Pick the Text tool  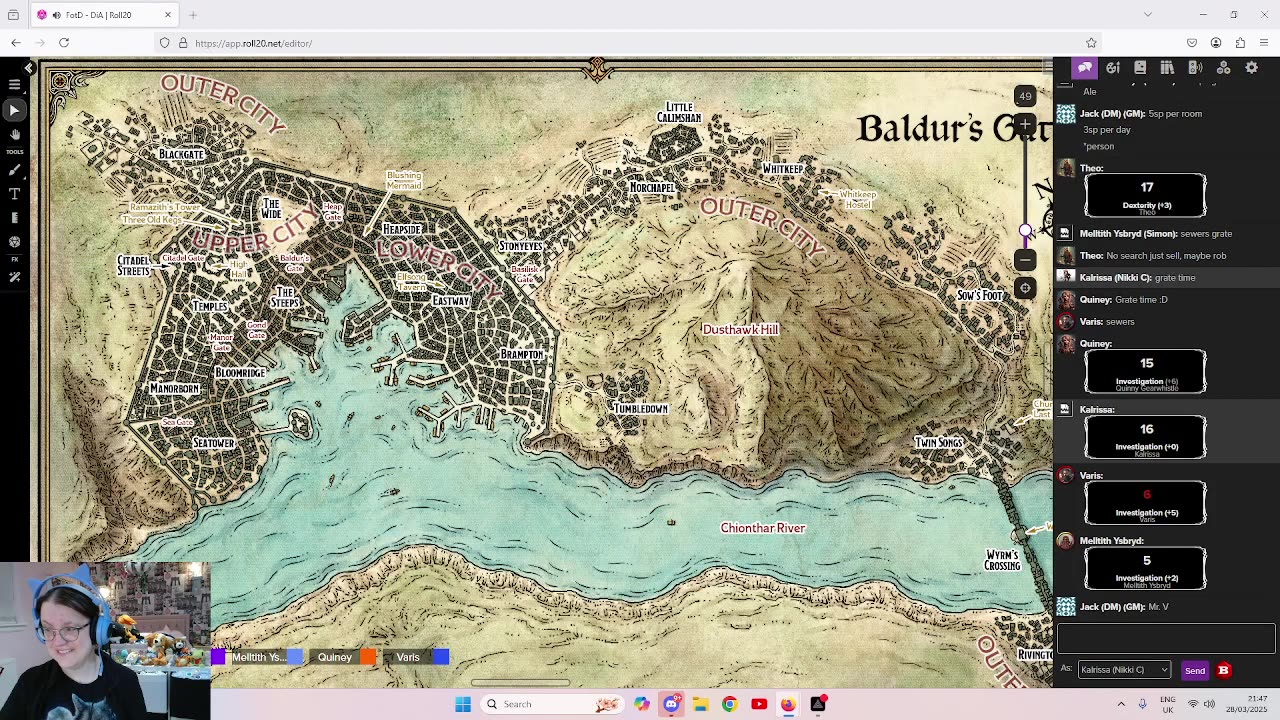(15, 194)
